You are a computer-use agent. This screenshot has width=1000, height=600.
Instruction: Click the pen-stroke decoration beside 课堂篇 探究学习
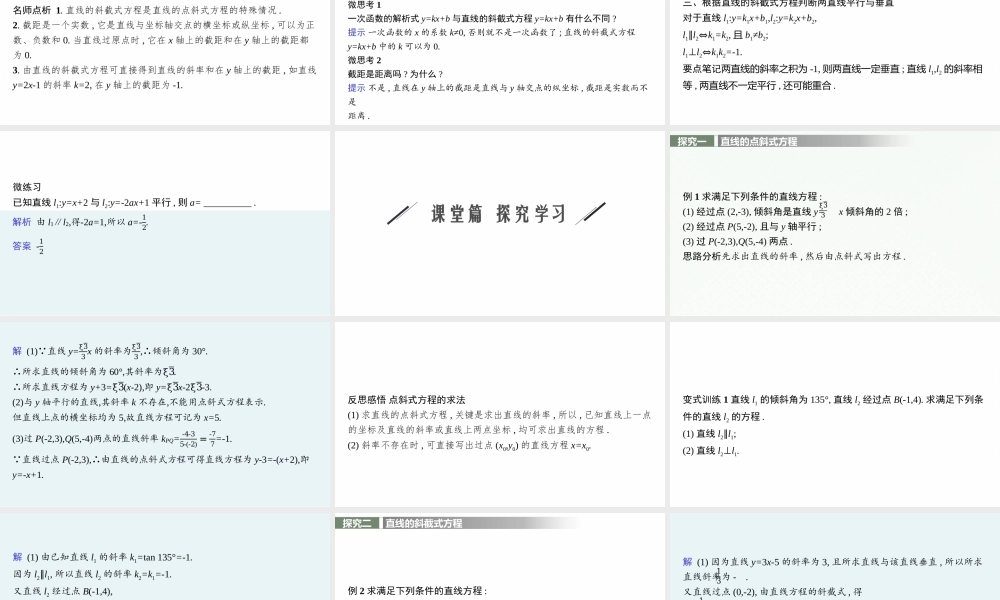(x=400, y=213)
